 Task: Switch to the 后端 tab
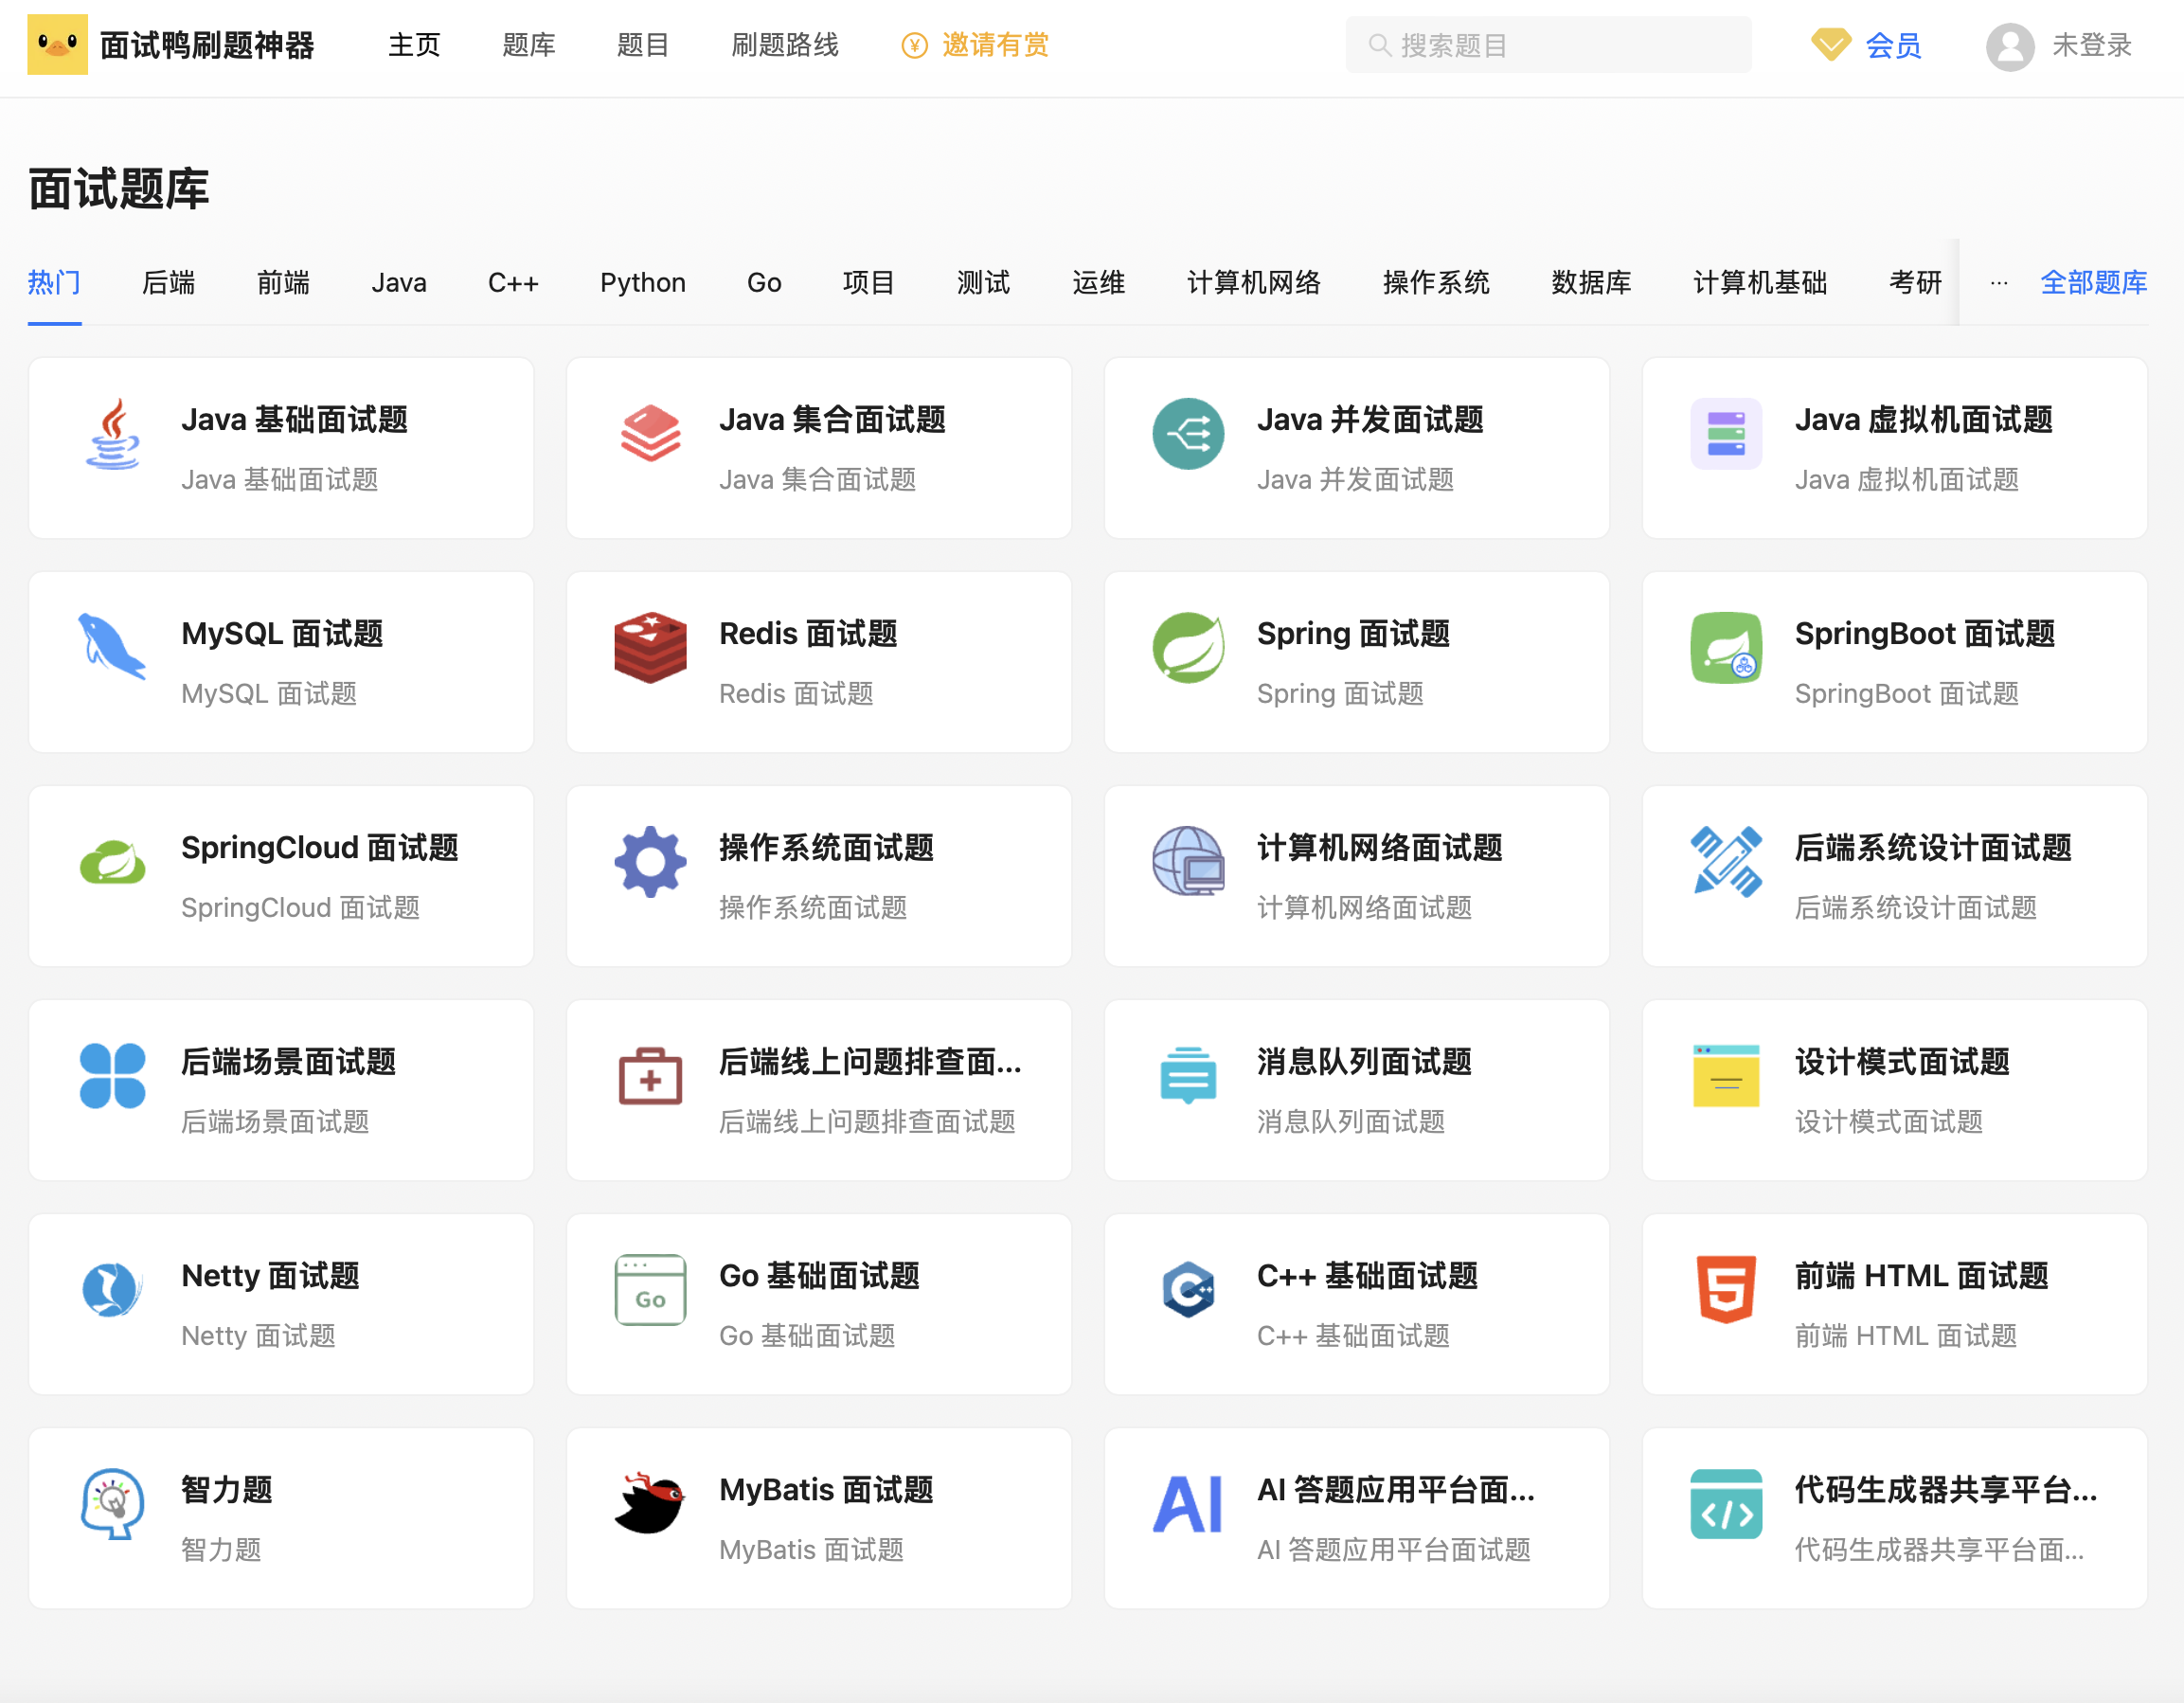[168, 283]
